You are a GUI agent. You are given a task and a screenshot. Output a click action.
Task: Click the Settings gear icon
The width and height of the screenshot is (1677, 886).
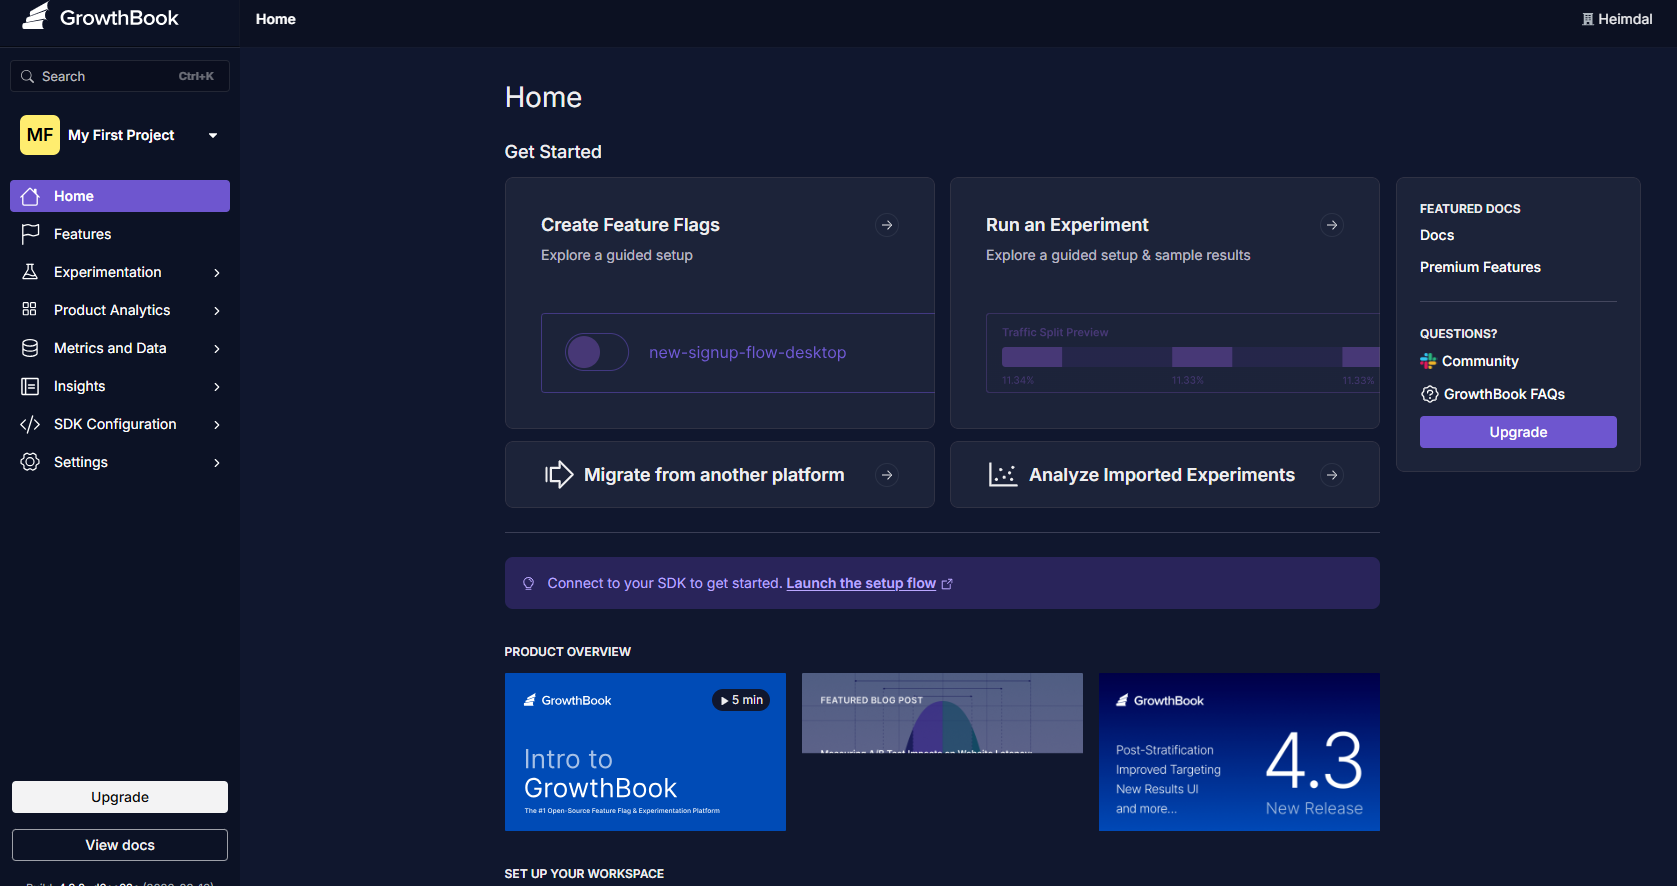[x=30, y=462]
